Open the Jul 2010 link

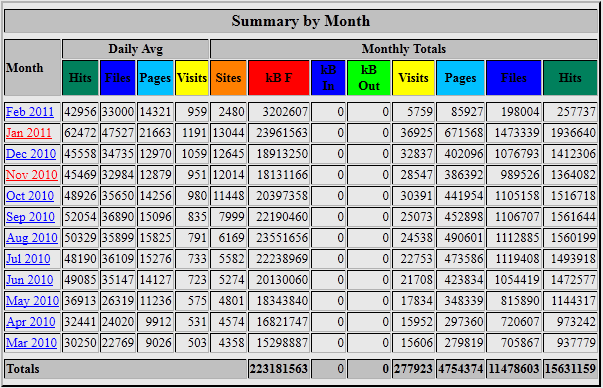28,259
